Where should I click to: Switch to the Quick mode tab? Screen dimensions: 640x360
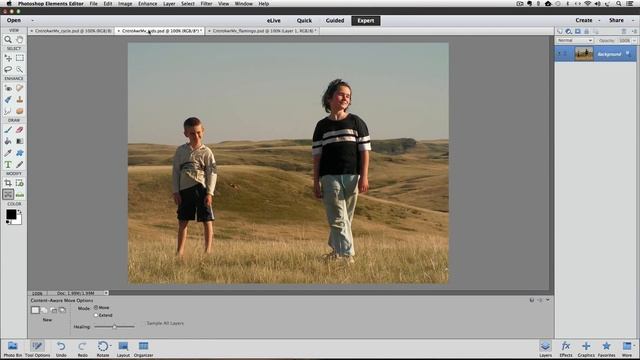[304, 20]
